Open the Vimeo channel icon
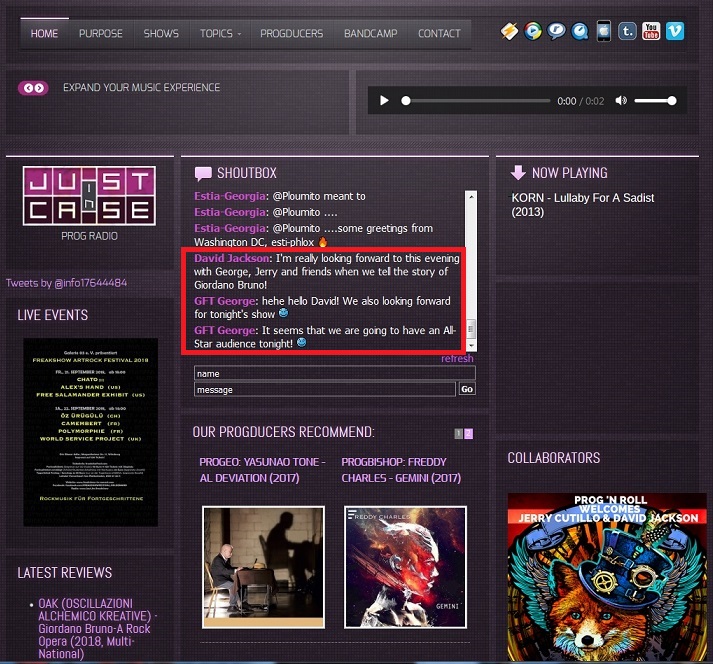The image size is (713, 664). (x=675, y=31)
